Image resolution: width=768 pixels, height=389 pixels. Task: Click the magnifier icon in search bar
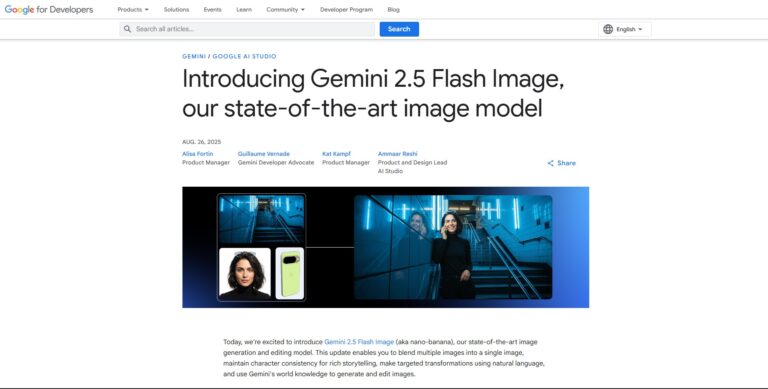pos(127,29)
